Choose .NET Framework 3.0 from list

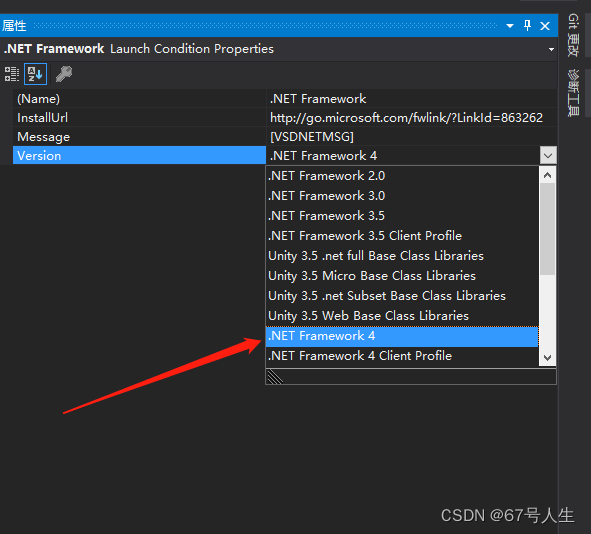pos(403,196)
